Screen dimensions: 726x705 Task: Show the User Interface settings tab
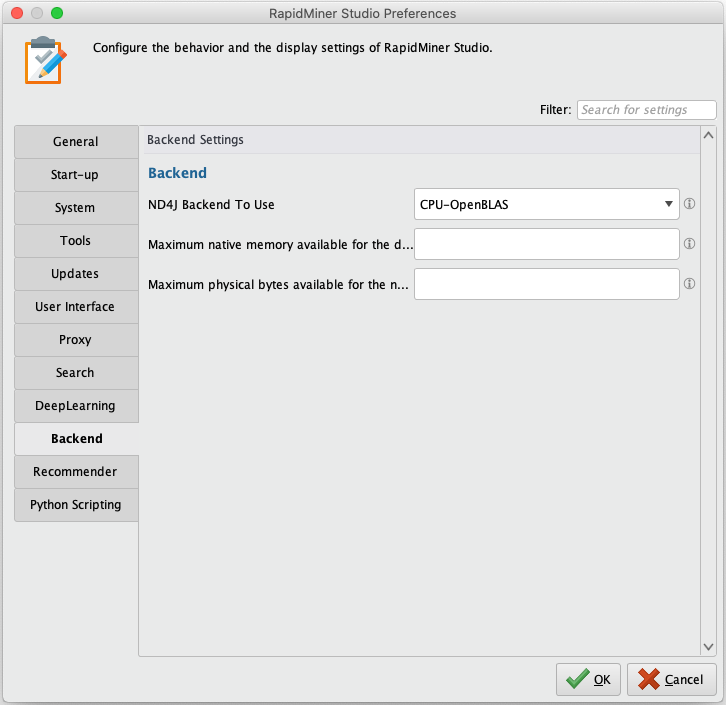coord(76,307)
